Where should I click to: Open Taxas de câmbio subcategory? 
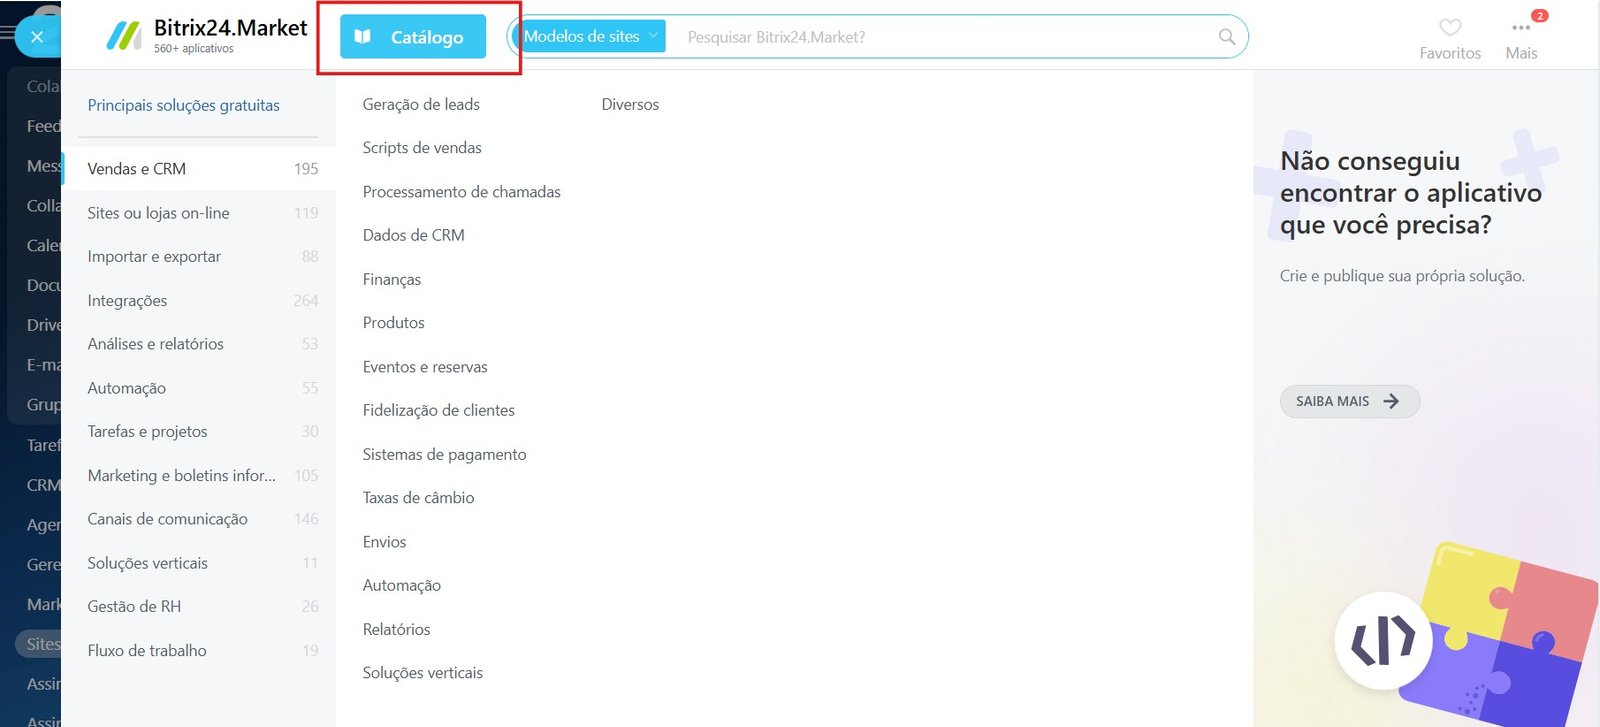[418, 498]
